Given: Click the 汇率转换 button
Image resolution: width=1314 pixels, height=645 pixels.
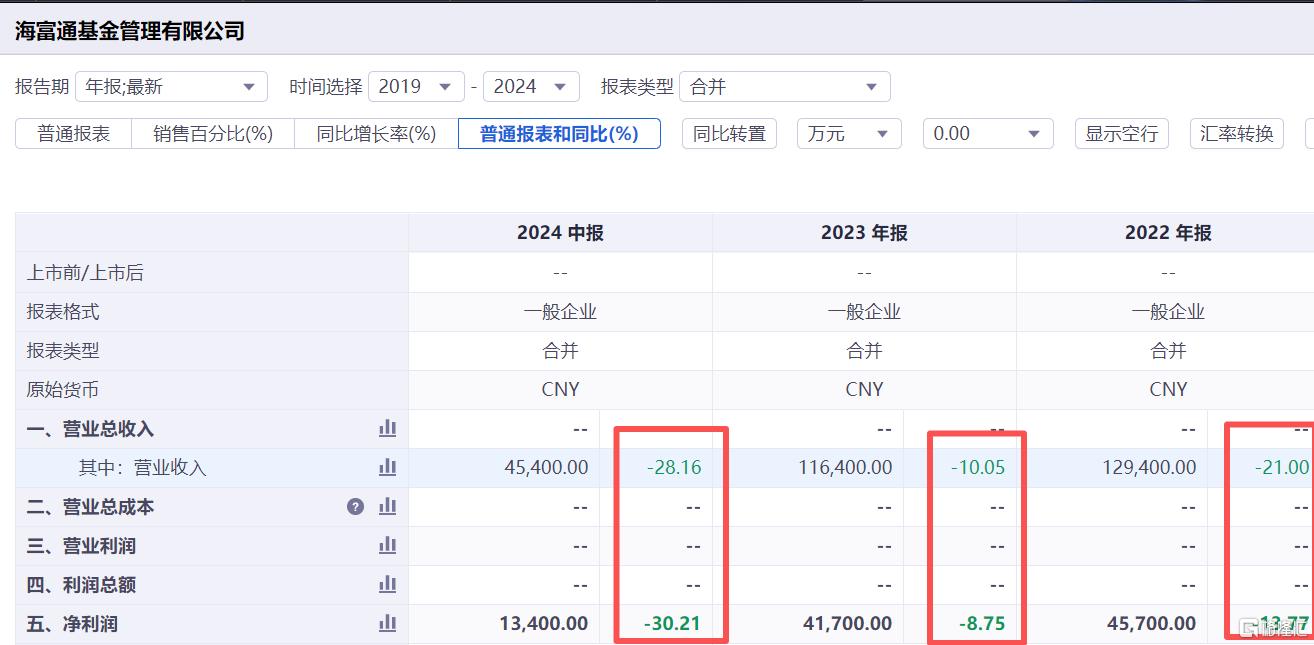Looking at the screenshot, I should coord(1237,134).
